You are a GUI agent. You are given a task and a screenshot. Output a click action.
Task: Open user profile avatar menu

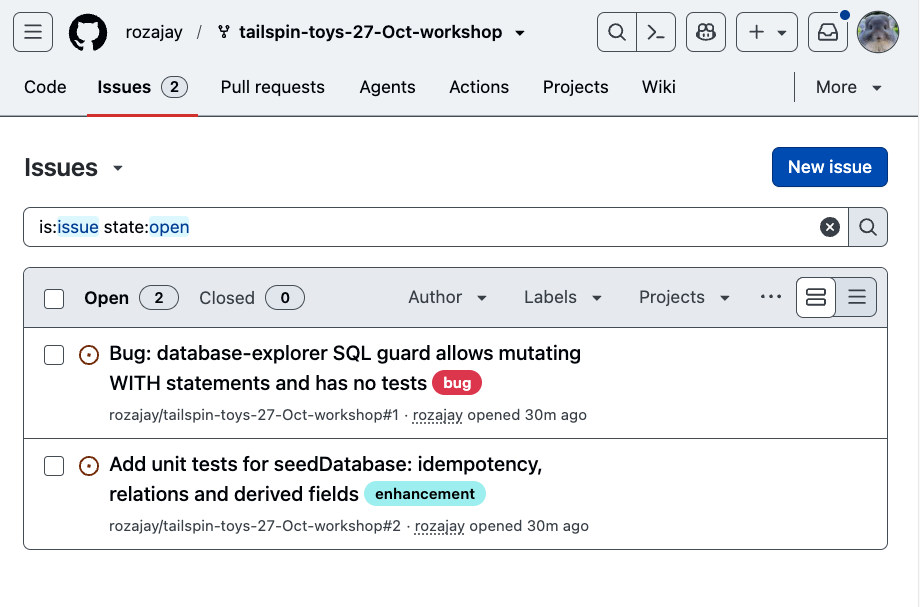click(878, 32)
